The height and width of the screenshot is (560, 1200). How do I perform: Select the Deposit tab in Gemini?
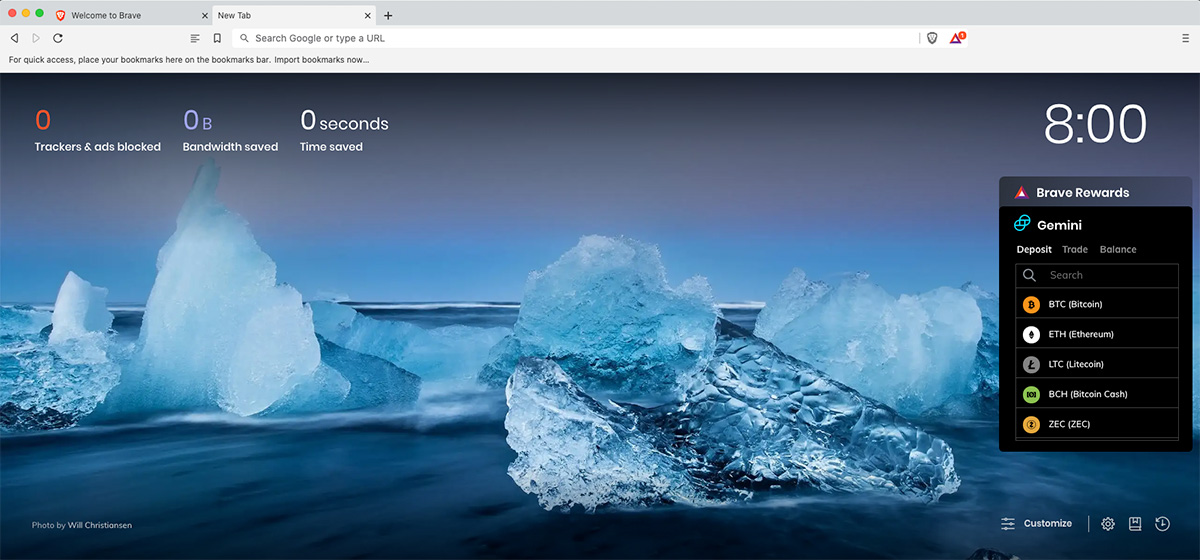(1034, 250)
